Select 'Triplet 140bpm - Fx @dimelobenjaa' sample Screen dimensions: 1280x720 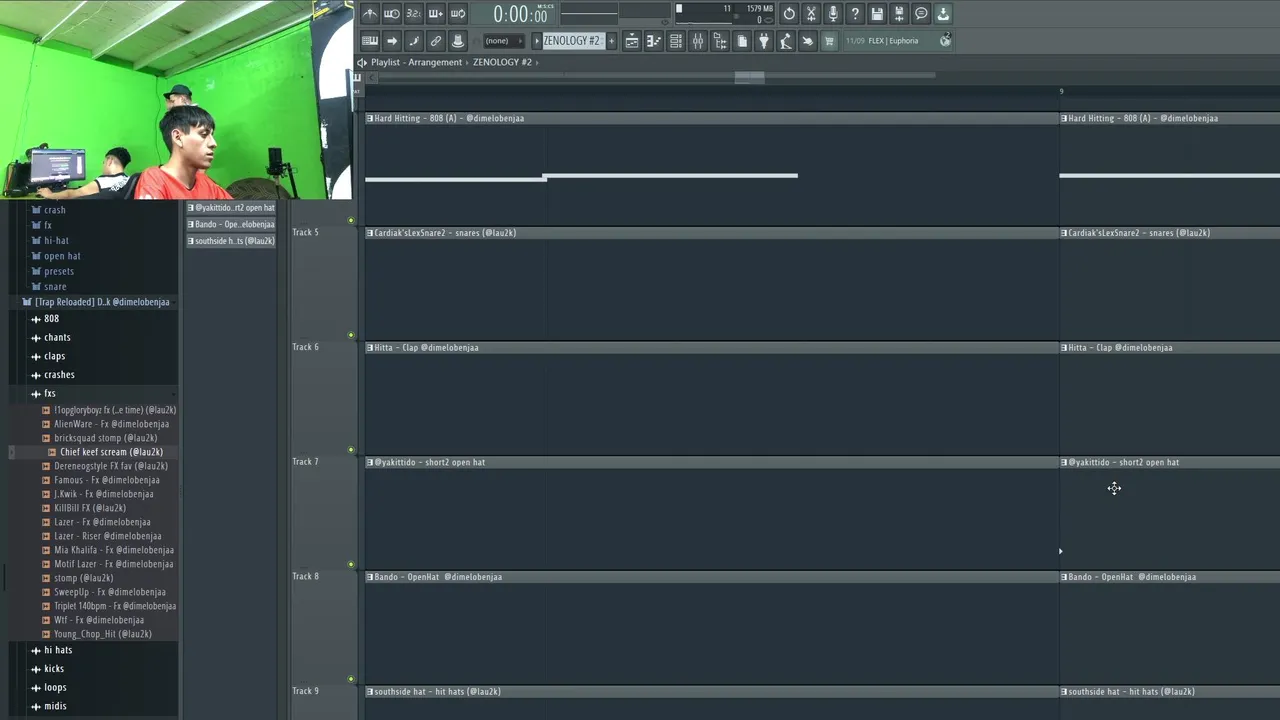pyautogui.click(x=114, y=606)
